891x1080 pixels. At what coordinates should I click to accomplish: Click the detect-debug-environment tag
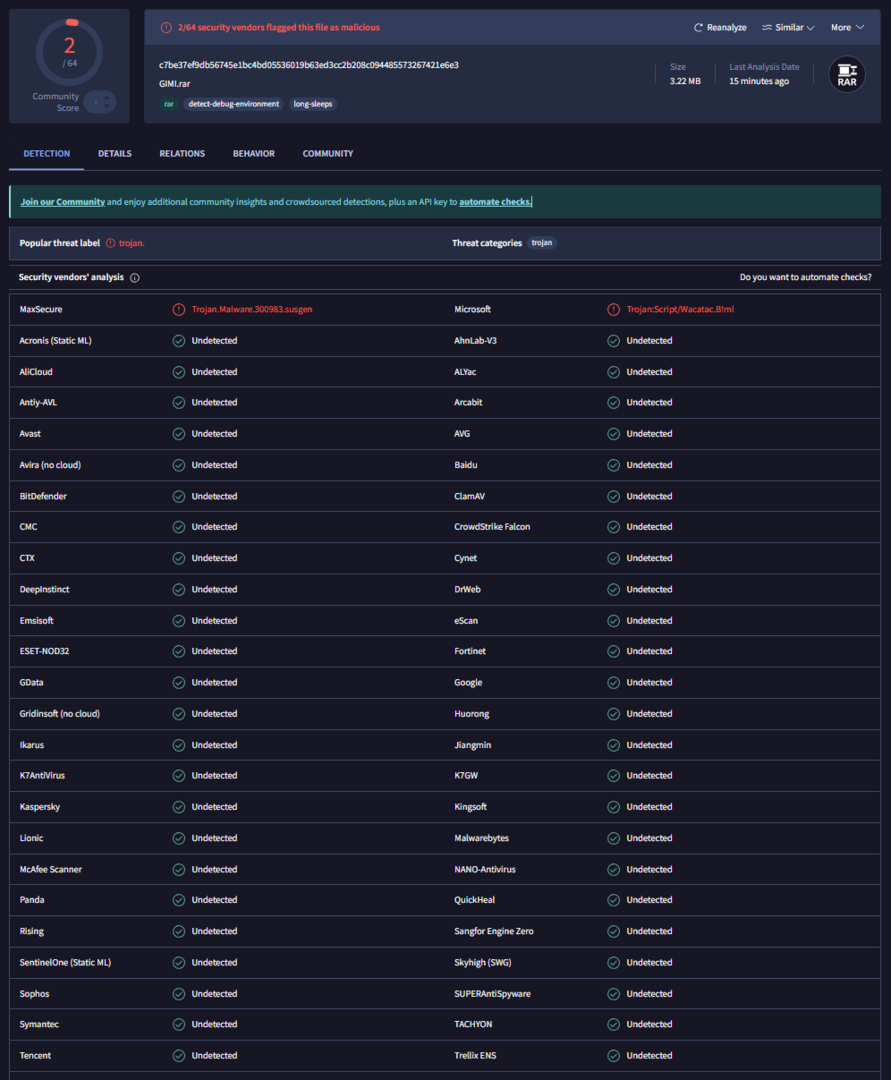[233, 104]
